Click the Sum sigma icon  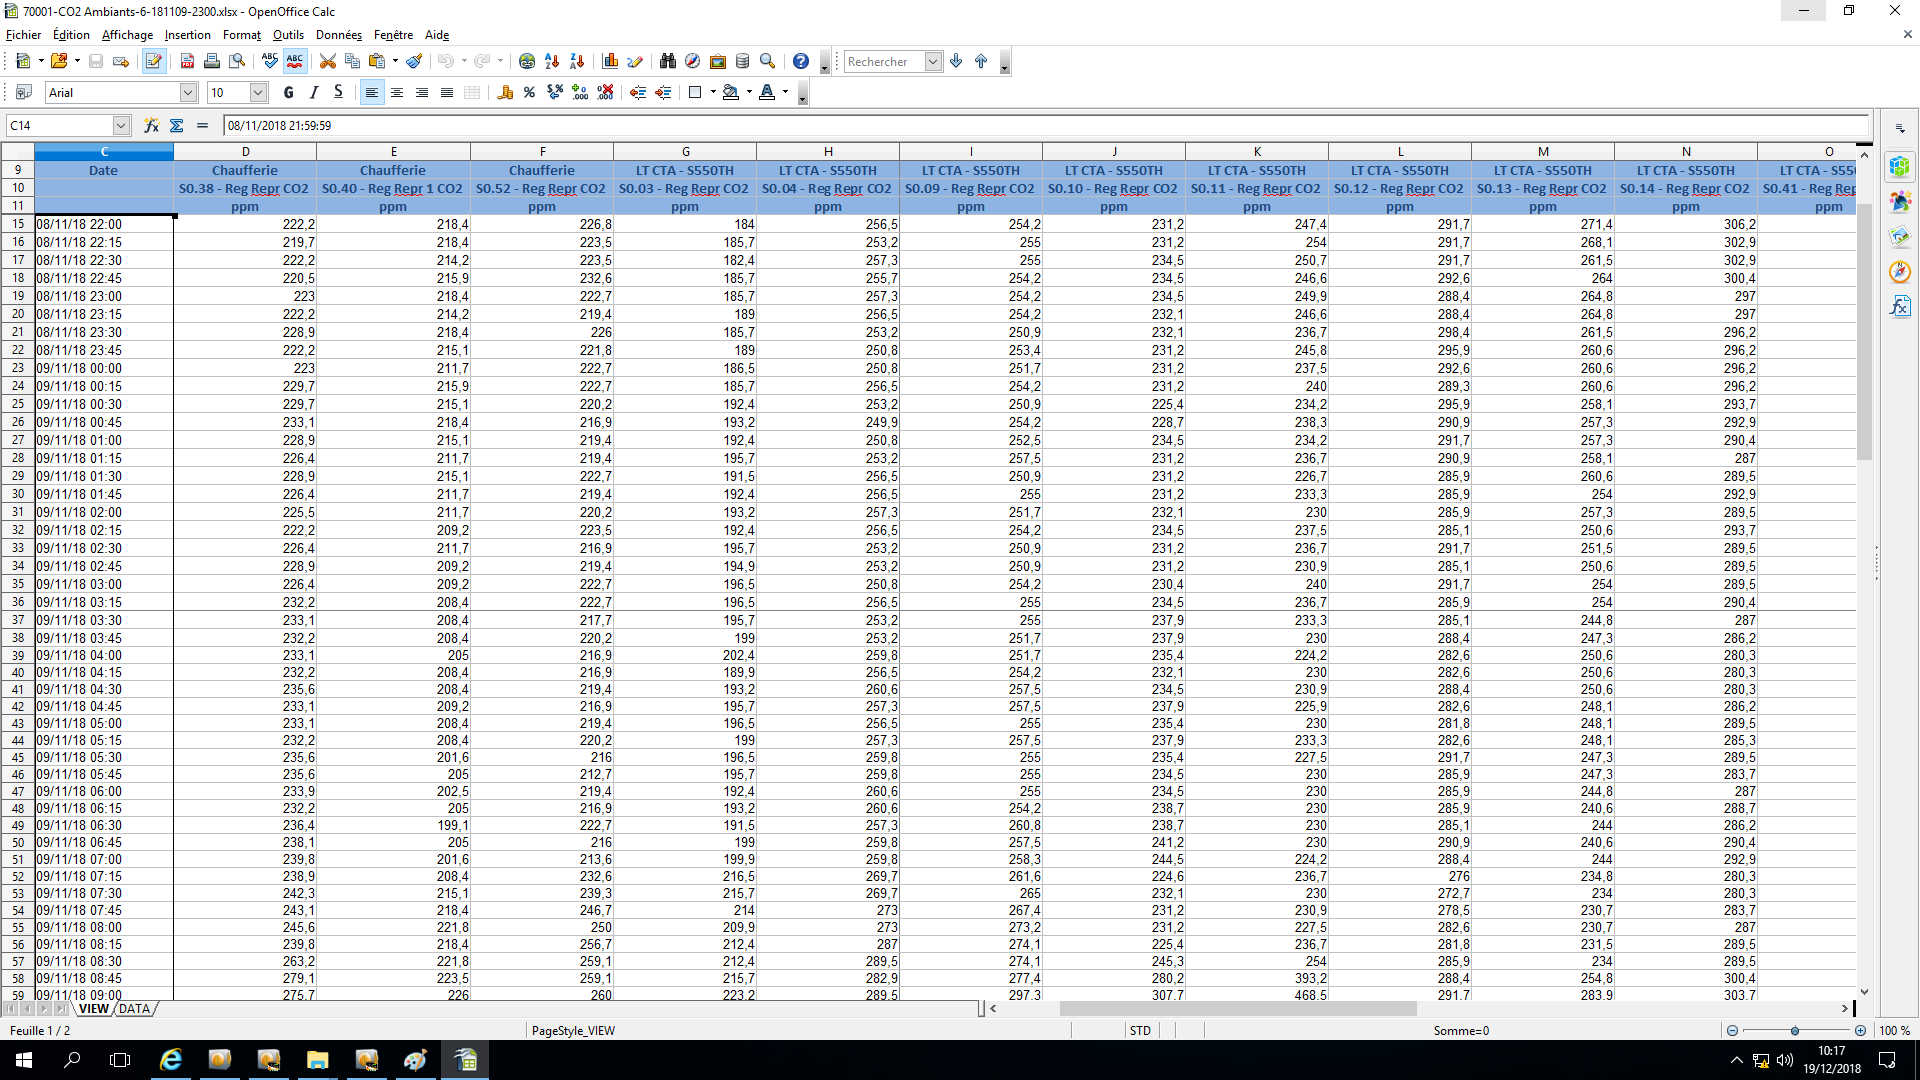click(177, 125)
